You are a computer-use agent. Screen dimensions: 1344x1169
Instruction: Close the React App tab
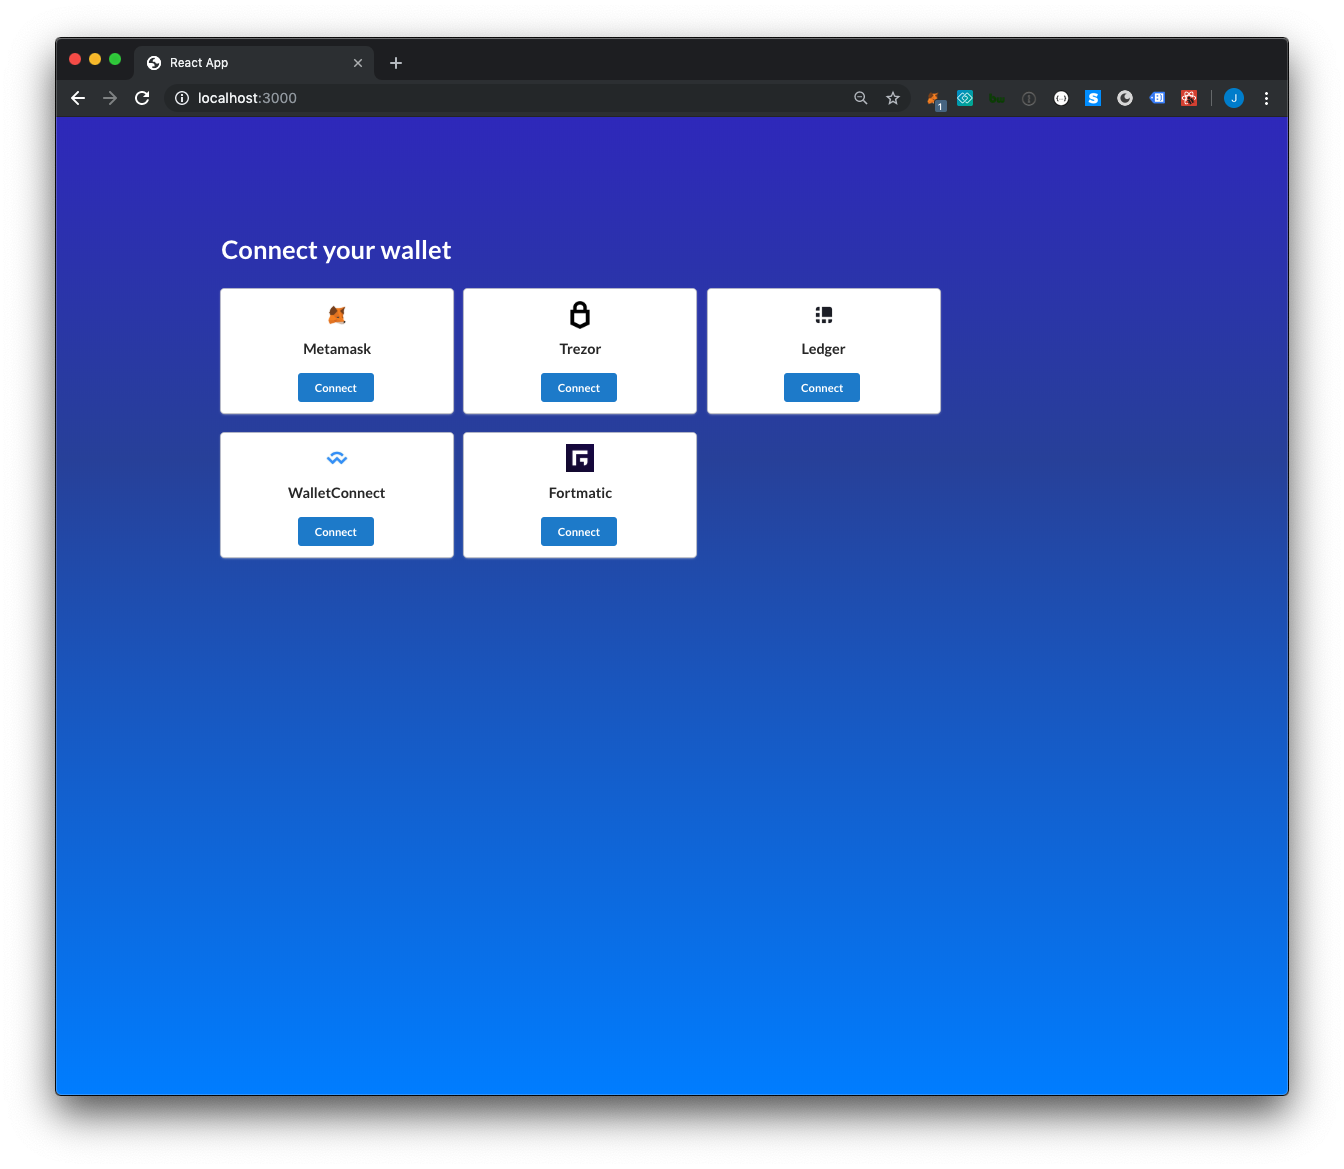[358, 63]
